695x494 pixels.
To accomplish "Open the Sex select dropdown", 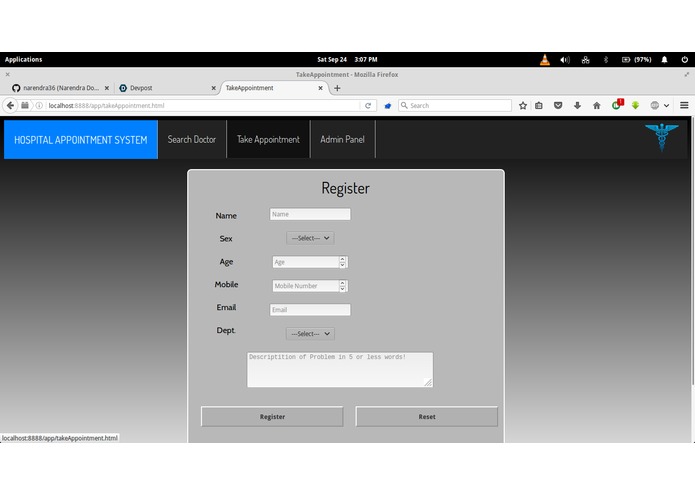I will pyautogui.click(x=310, y=238).
